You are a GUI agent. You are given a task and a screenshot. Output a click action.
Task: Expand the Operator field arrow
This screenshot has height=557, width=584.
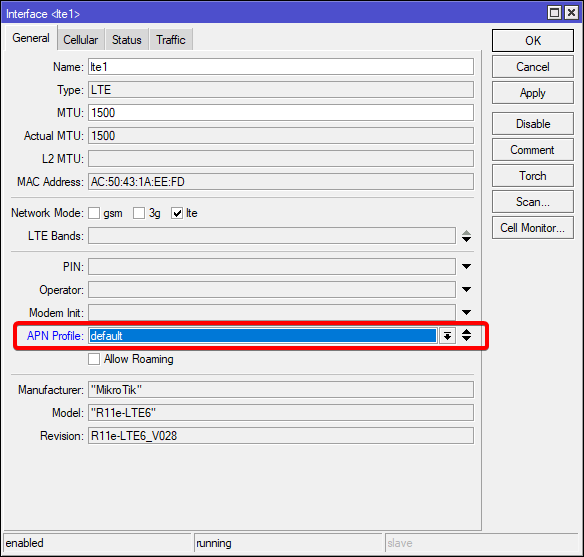coord(466,290)
